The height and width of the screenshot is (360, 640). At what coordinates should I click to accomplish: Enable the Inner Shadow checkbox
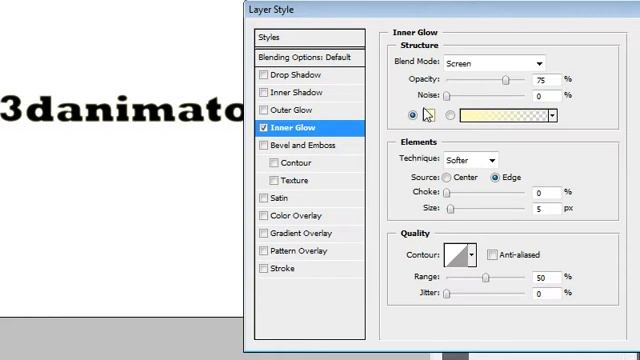coord(263,92)
